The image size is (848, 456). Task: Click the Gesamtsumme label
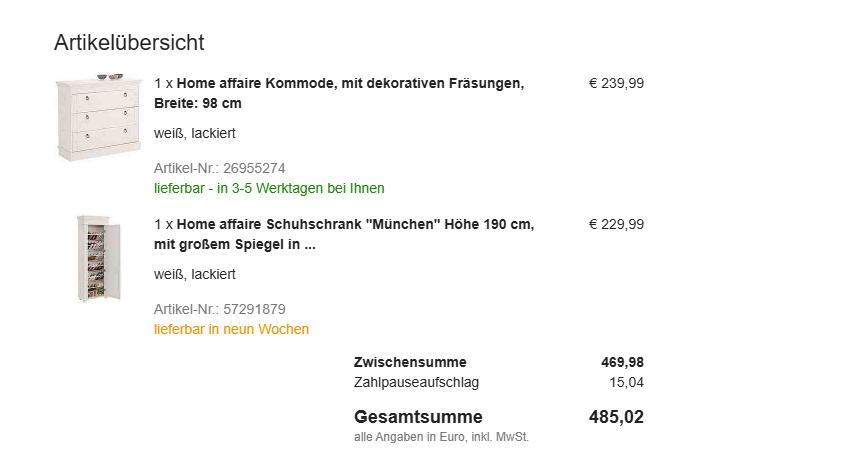tap(418, 417)
